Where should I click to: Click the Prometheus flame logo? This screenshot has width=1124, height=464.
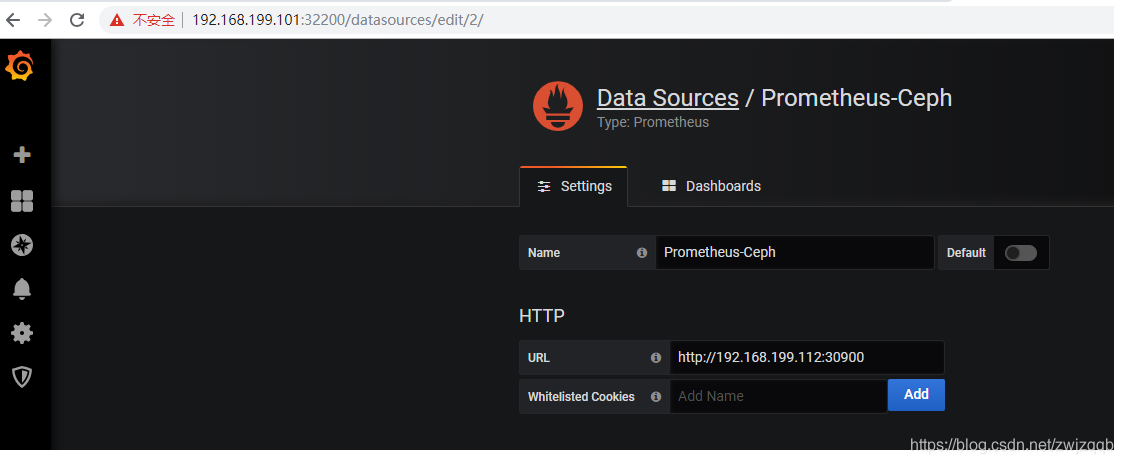click(558, 106)
